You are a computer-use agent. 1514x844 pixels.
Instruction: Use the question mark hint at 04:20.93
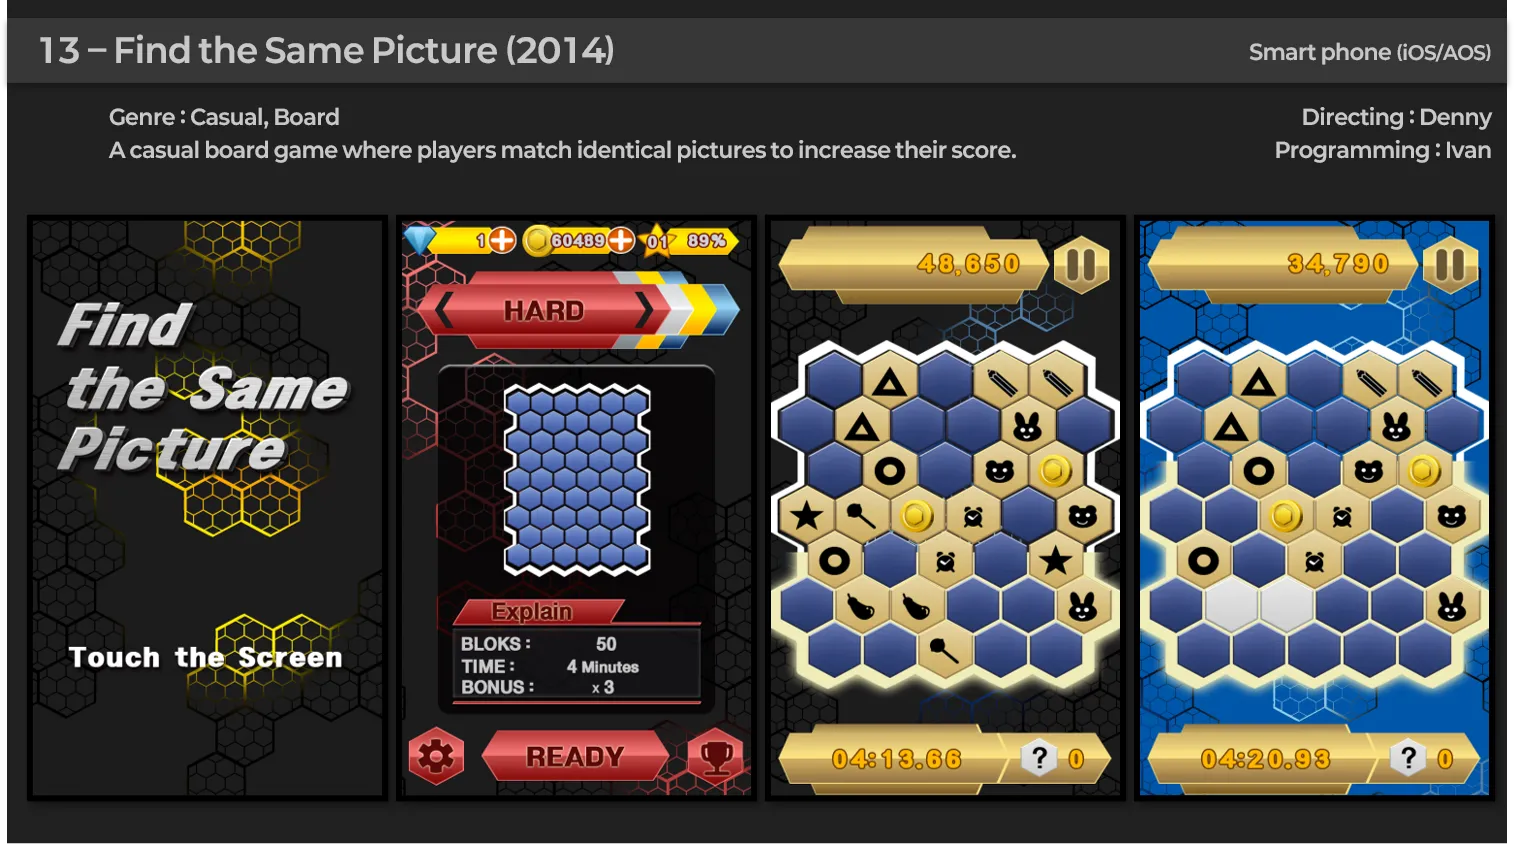(x=1409, y=758)
